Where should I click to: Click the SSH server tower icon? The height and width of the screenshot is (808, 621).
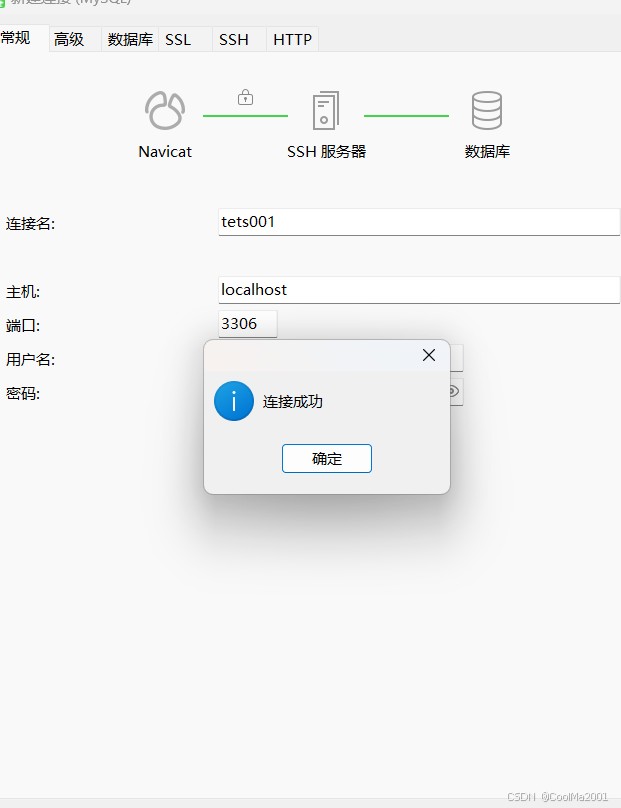(x=326, y=110)
